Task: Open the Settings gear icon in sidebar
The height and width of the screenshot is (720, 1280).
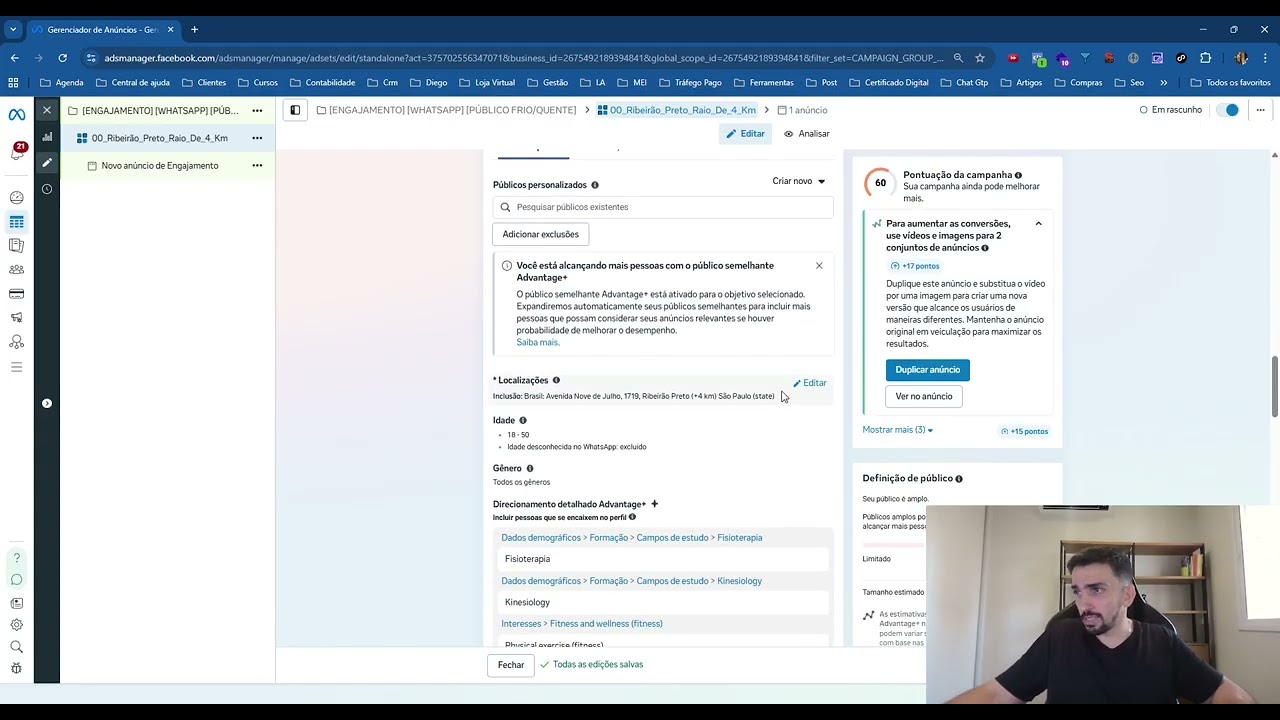Action: click(17, 625)
